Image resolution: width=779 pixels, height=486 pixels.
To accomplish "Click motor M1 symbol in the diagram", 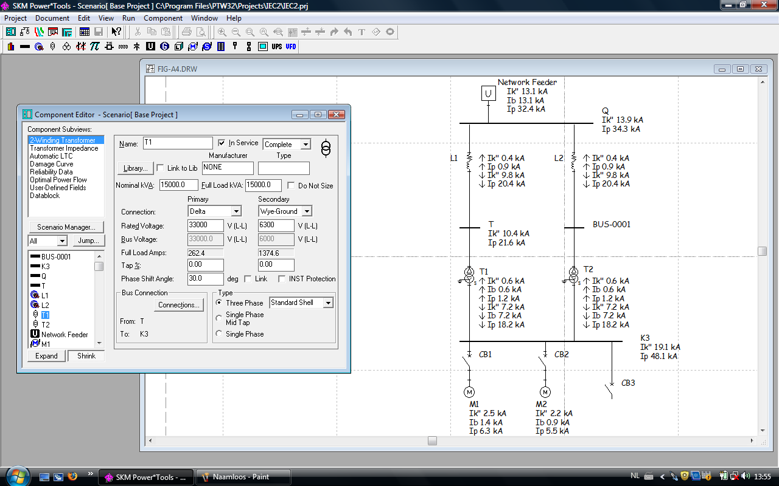I will 469,392.
